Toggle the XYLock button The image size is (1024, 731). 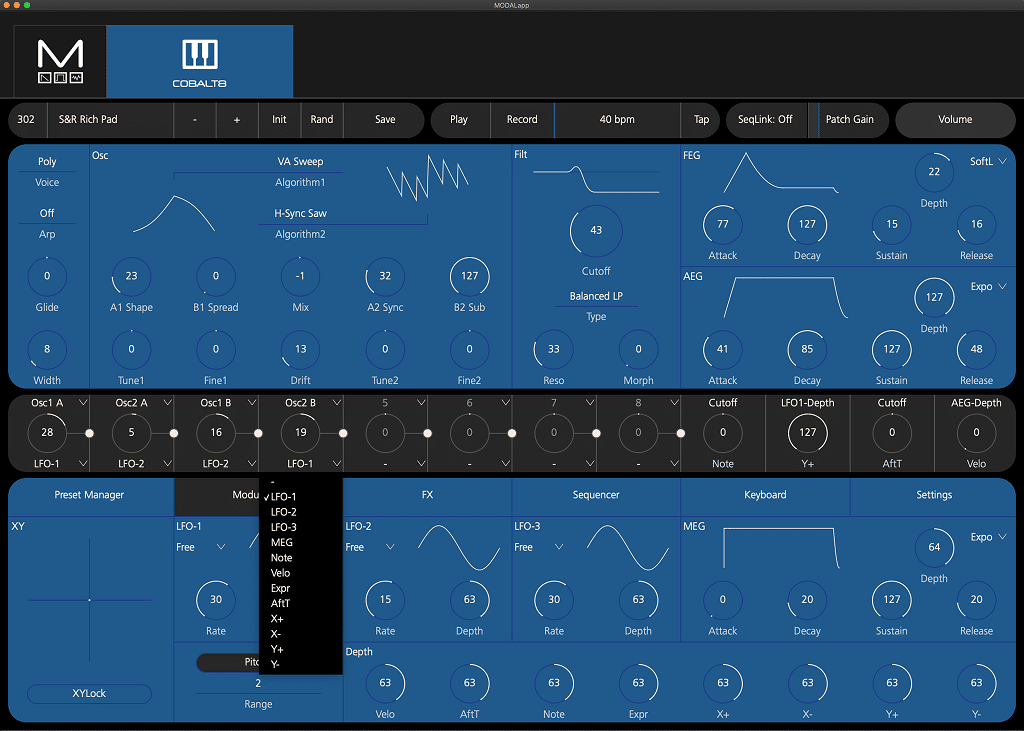coord(89,693)
